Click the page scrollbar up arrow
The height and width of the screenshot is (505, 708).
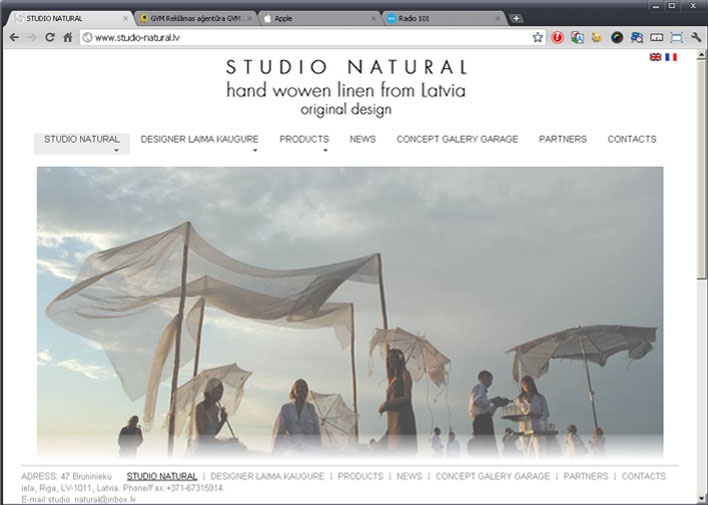tap(701, 56)
